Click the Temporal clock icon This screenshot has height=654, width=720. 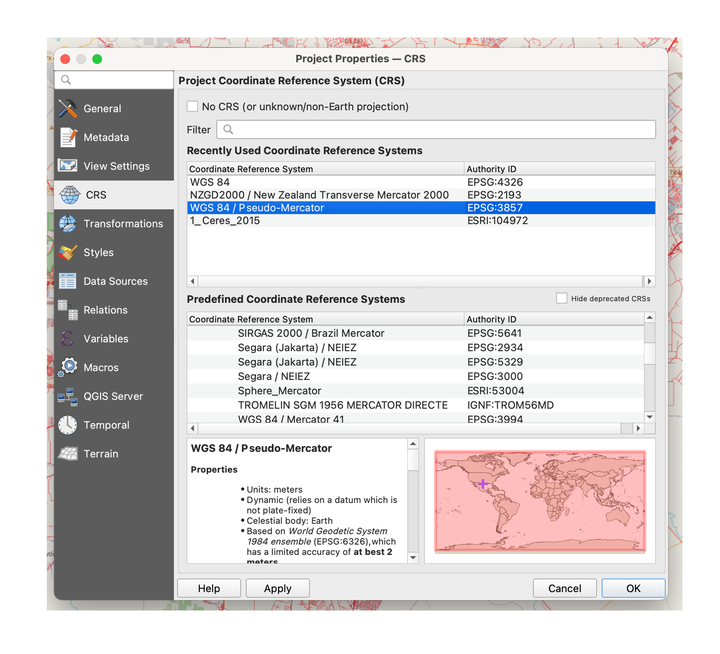(x=68, y=425)
